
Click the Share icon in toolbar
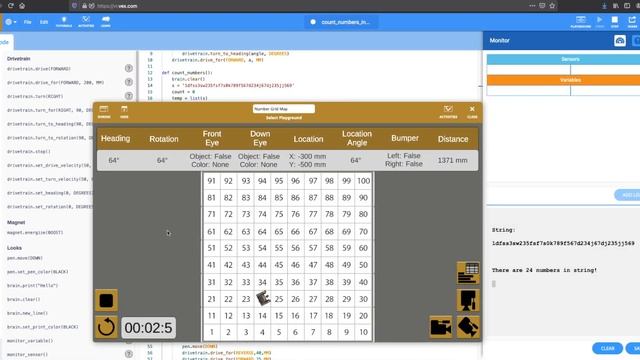[632, 22]
